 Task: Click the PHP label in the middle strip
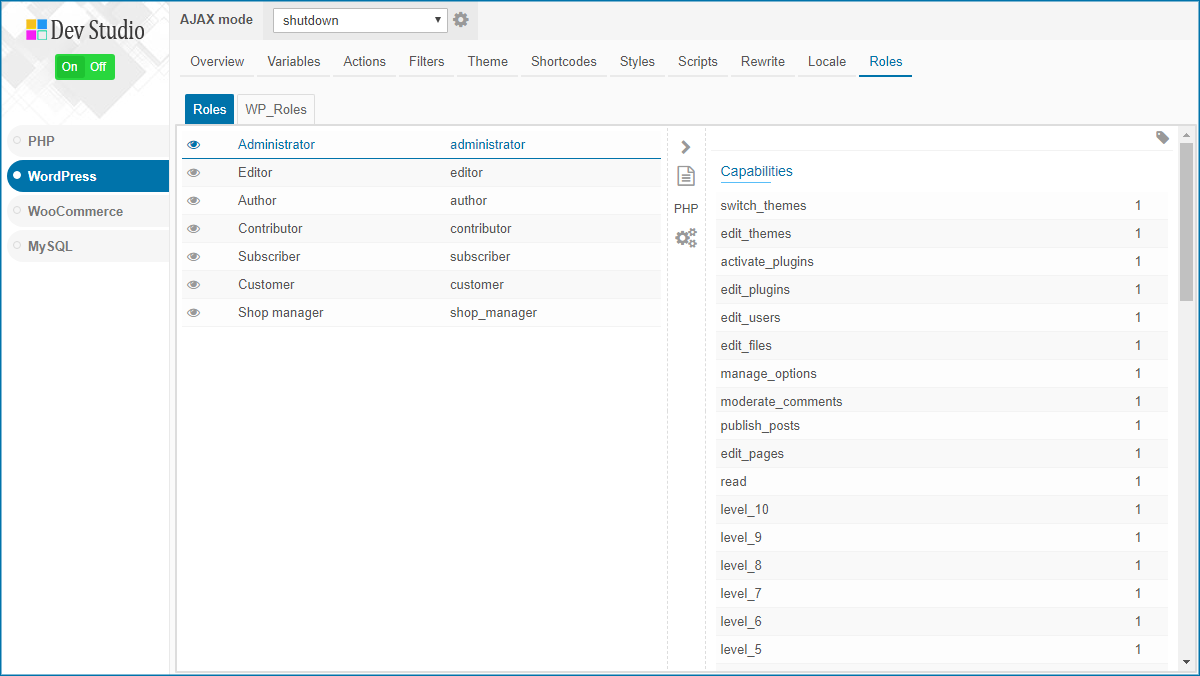(x=686, y=209)
